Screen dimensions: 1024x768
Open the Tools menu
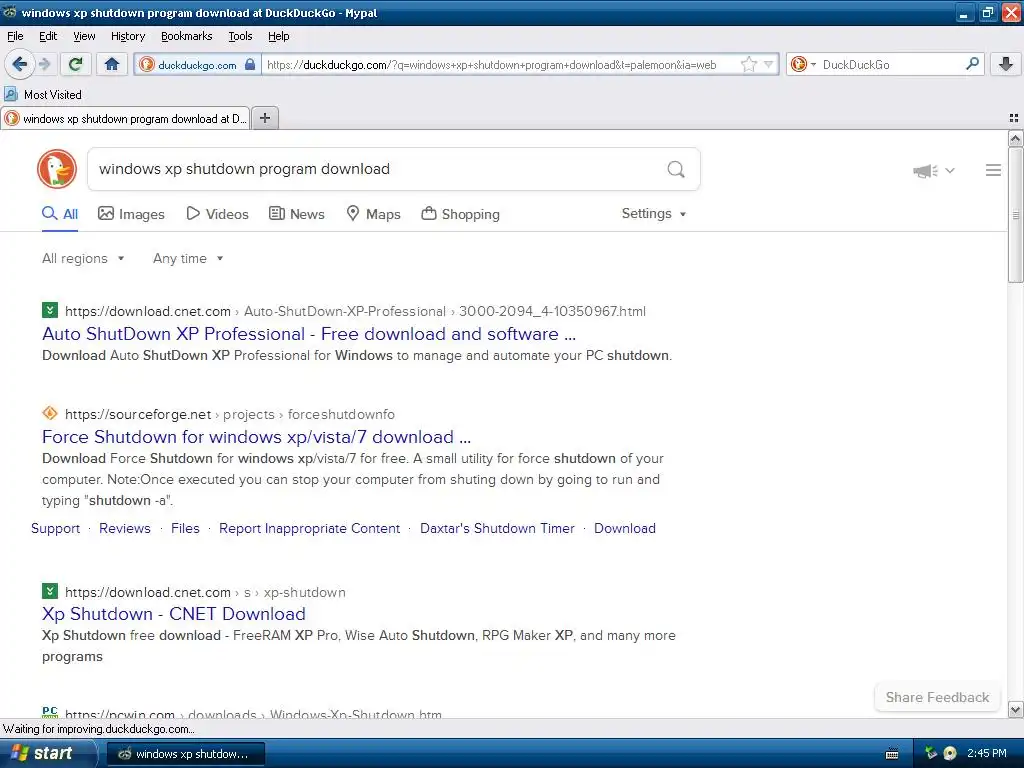[x=240, y=36]
